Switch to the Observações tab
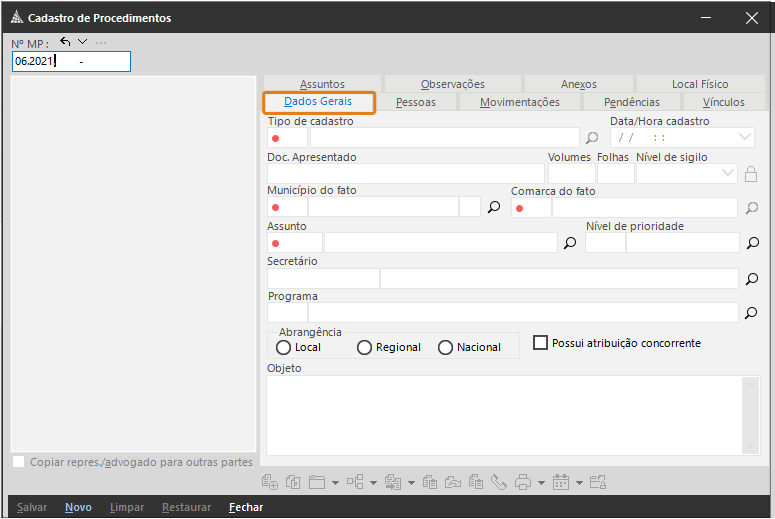 (453, 84)
